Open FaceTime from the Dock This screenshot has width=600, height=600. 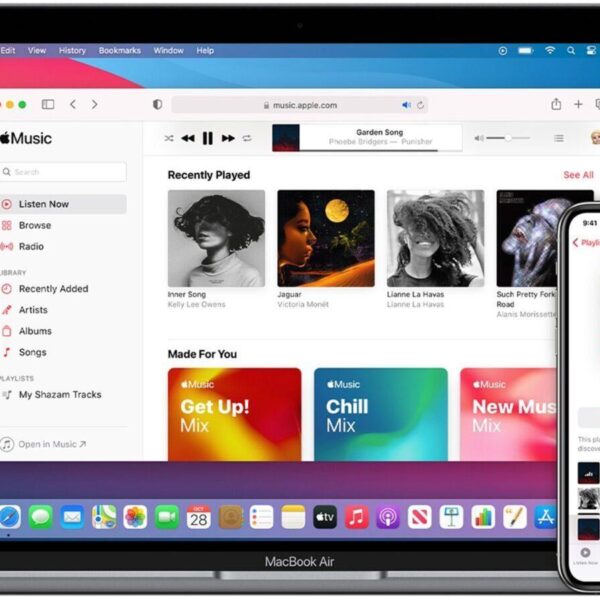(x=167, y=517)
